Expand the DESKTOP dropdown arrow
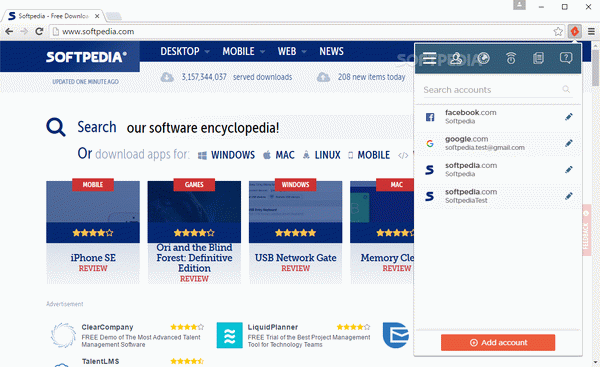Screen dimensions: 600x367 (207, 51)
